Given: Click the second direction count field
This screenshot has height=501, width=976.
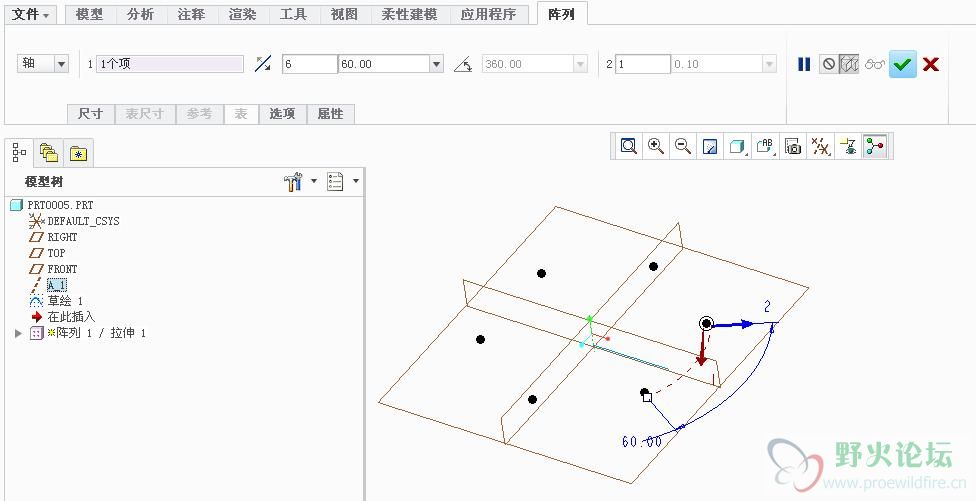Looking at the screenshot, I should [x=642, y=64].
